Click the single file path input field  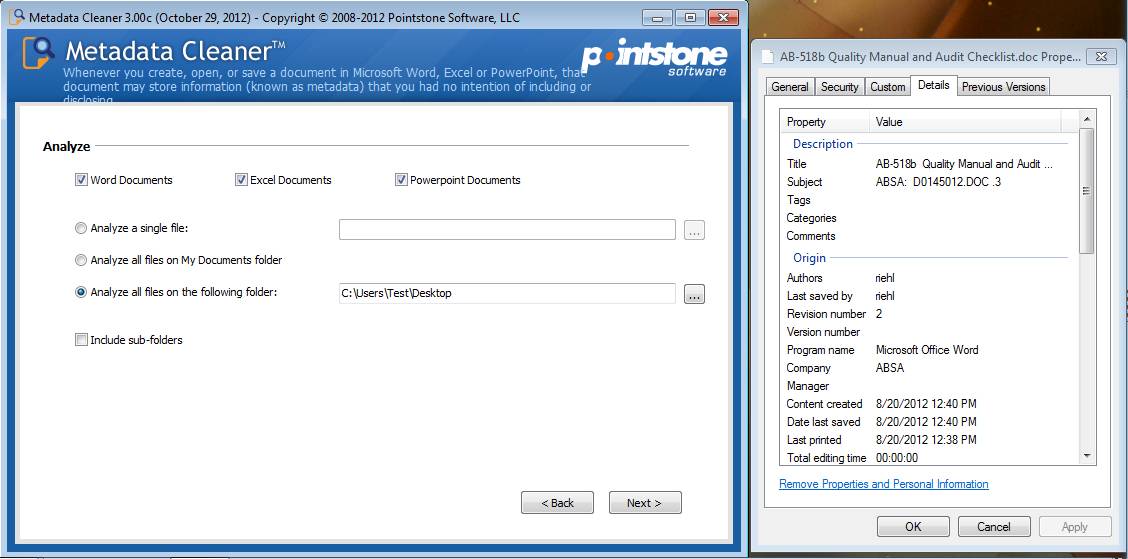click(507, 229)
